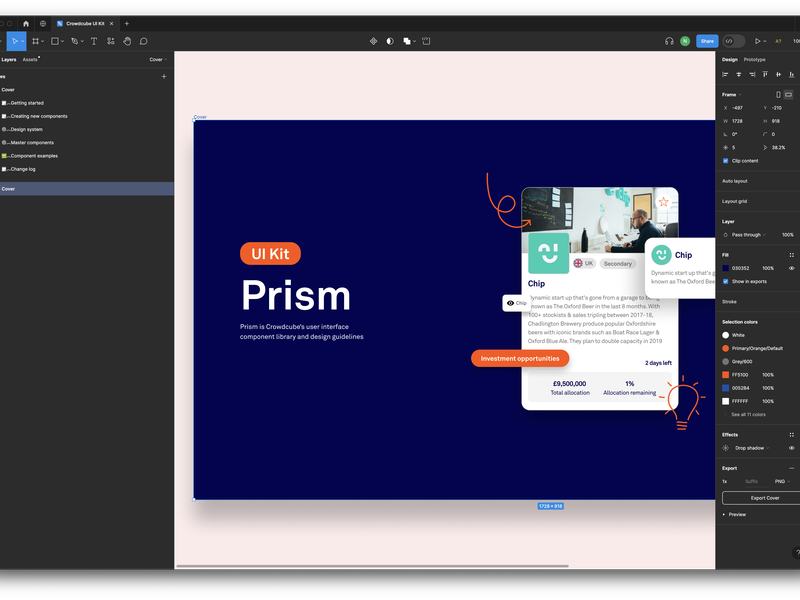
Task: Select the Frame tool
Action: (x=35, y=41)
